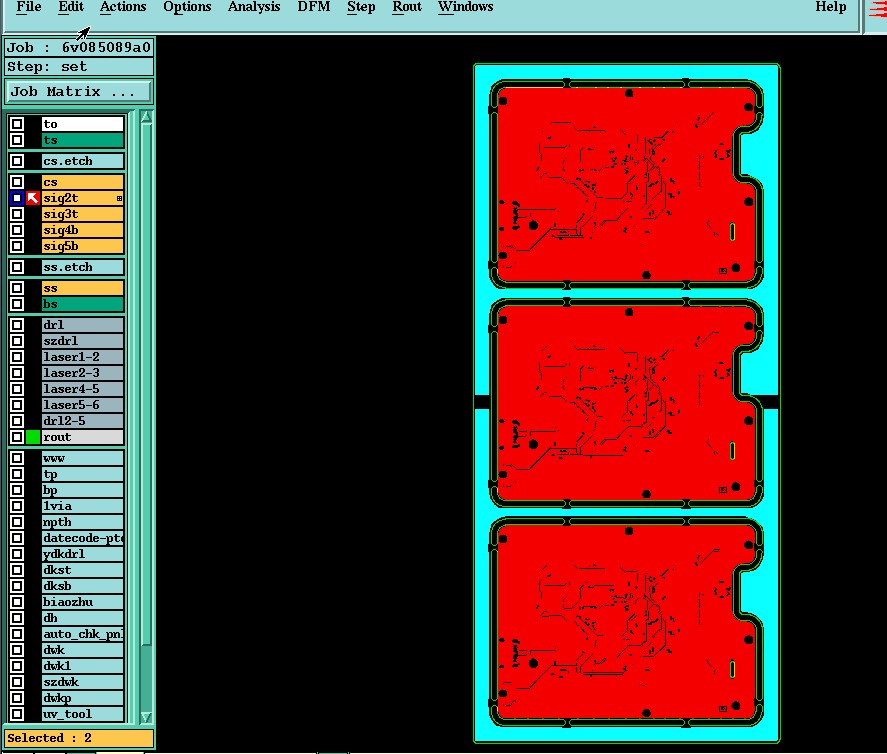Select the drl2-5 layer name
The image size is (887, 754).
click(x=83, y=421)
